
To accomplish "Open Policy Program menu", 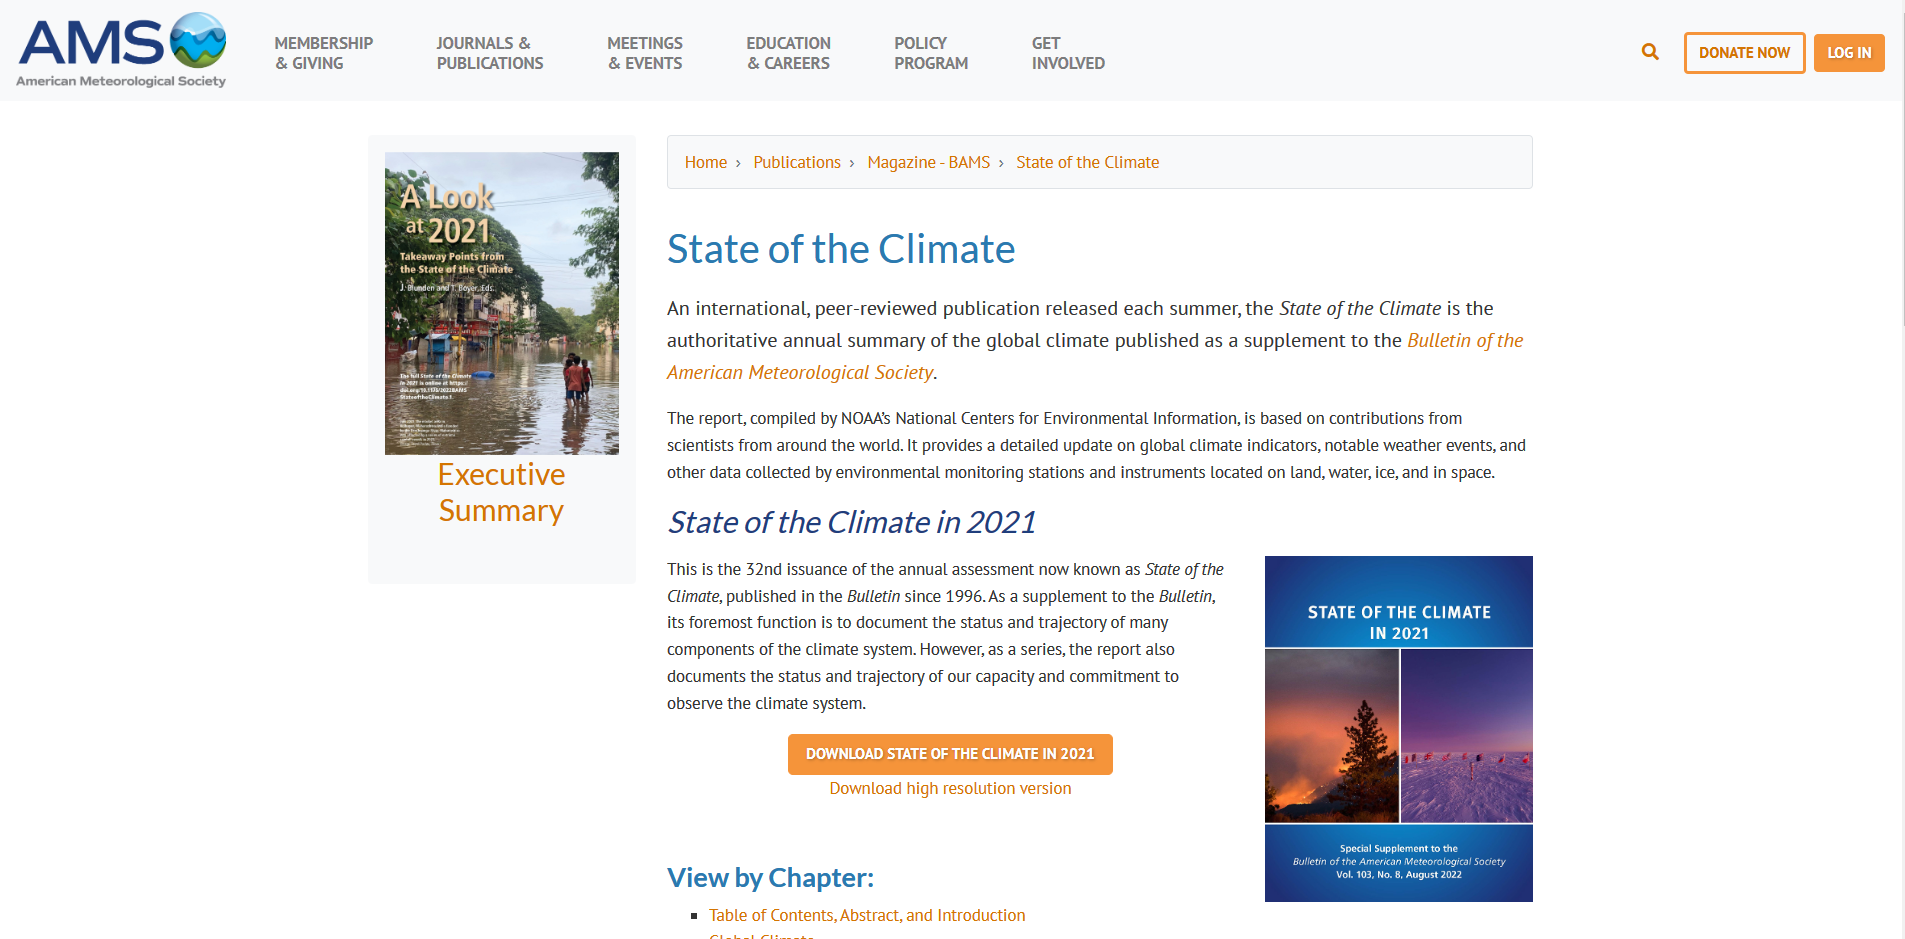I will (x=931, y=53).
